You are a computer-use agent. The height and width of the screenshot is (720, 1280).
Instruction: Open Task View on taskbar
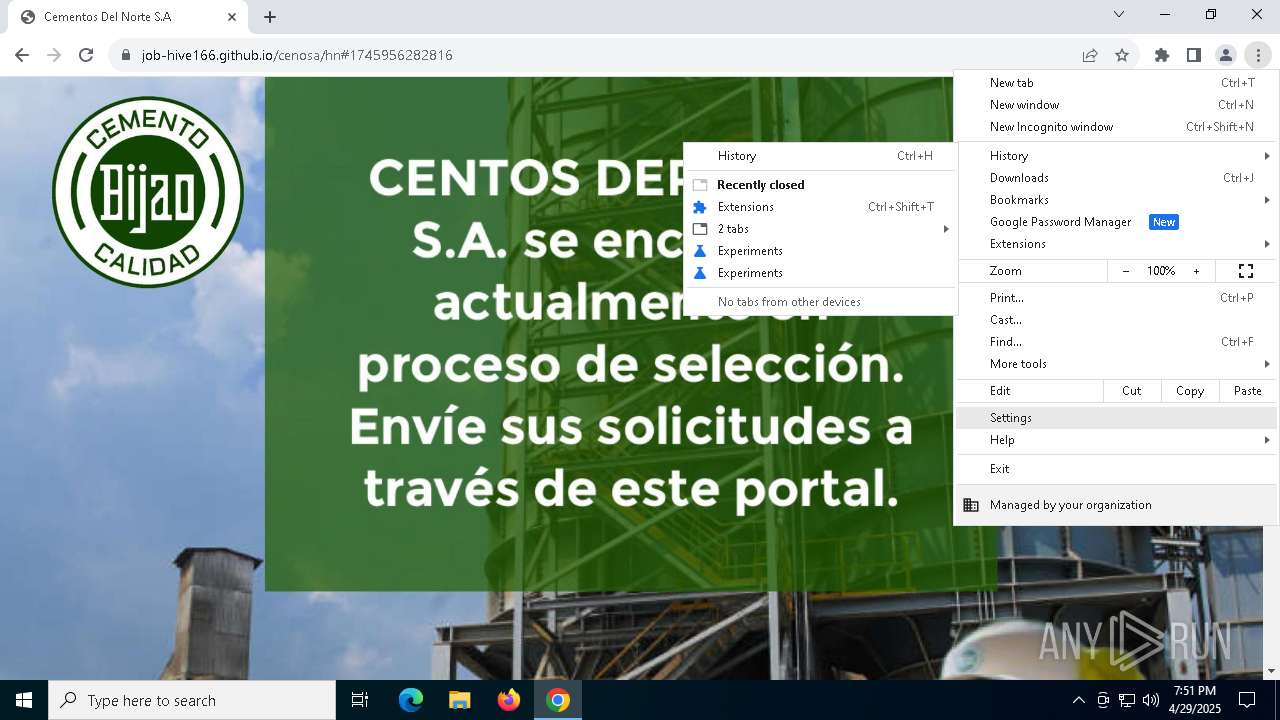coord(360,700)
